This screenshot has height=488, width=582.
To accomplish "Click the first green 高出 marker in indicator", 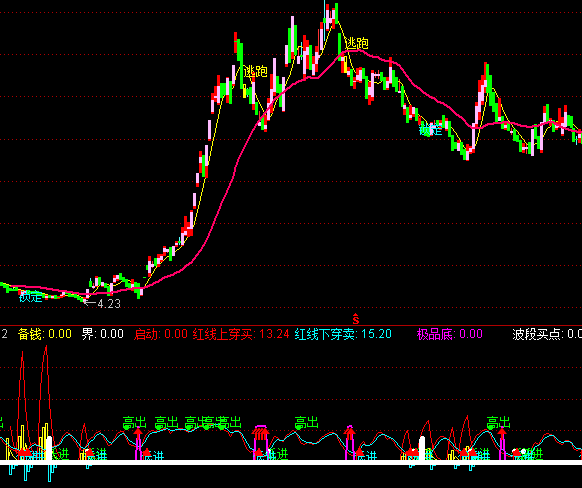I will pyautogui.click(x=134, y=422).
